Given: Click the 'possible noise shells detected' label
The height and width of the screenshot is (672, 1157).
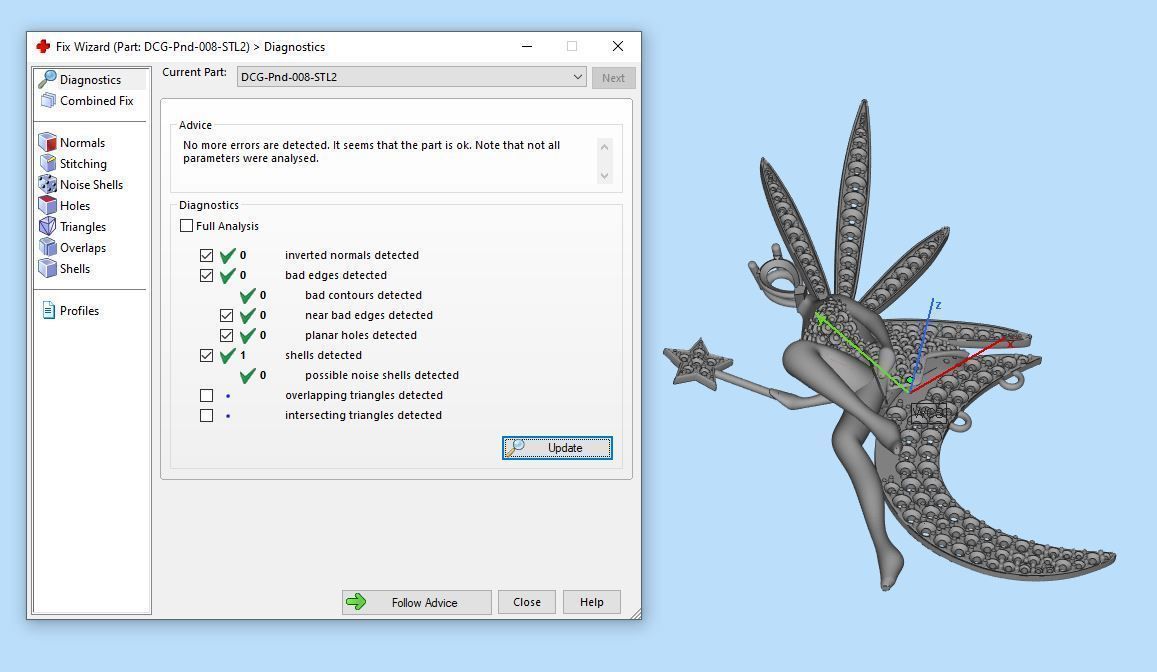Looking at the screenshot, I should [x=381, y=375].
